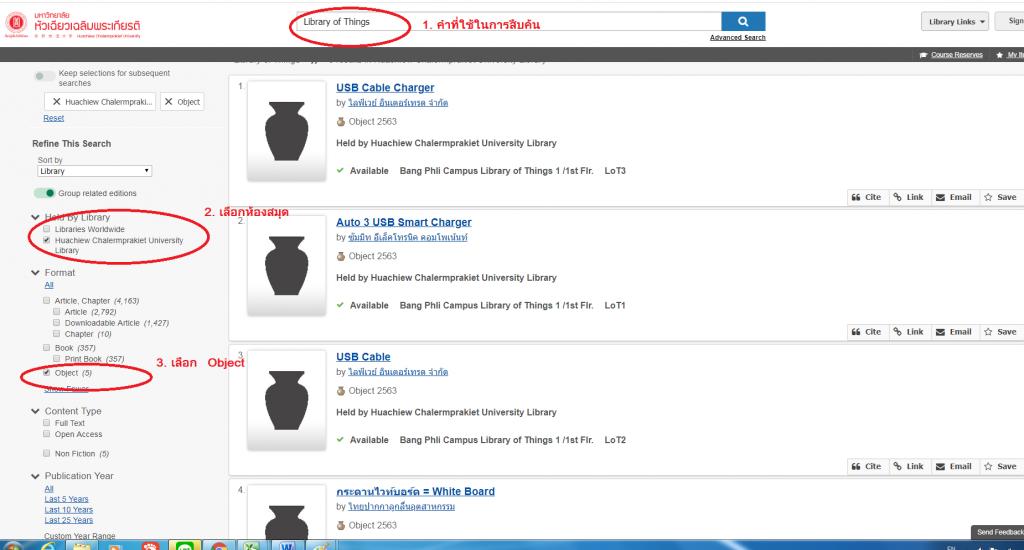This screenshot has height=550, width=1024.
Task: Check the Full Text checkbox
Action: [x=46, y=423]
